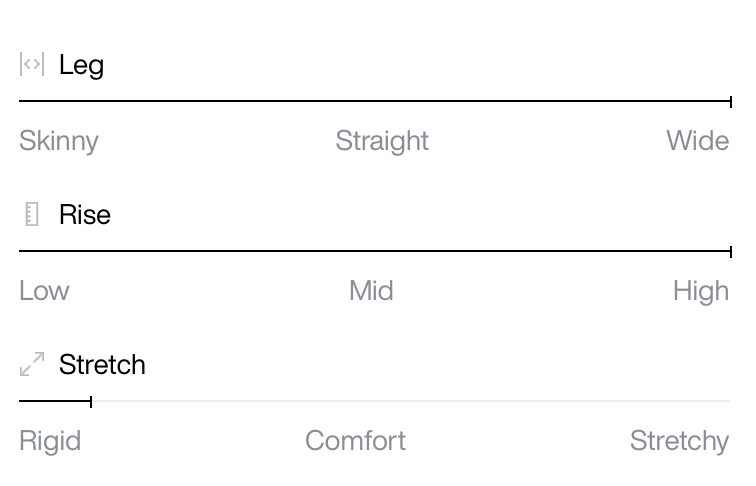Image resolution: width=756 pixels, height=486 pixels.
Task: Select the Stretchy stretch label
Action: [x=679, y=441]
